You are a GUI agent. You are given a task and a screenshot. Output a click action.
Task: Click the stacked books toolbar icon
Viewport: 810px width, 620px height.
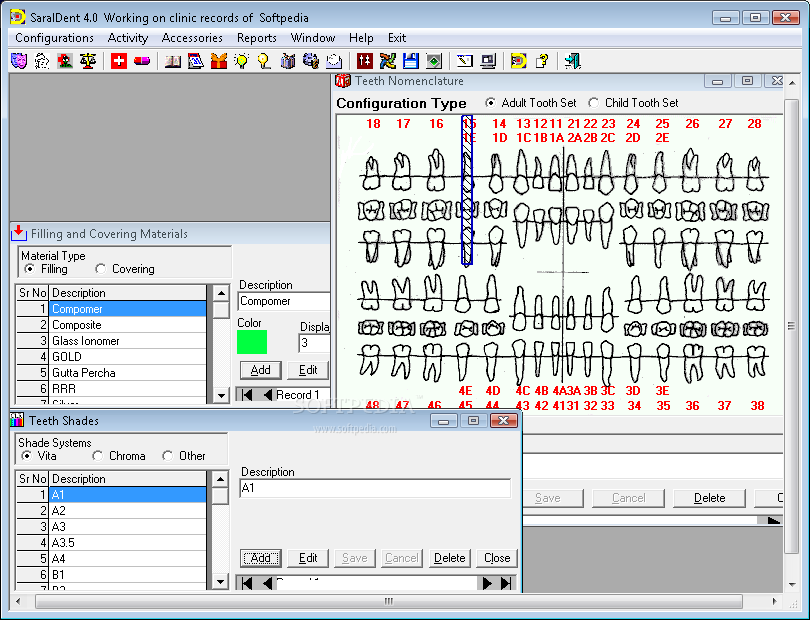[288, 61]
